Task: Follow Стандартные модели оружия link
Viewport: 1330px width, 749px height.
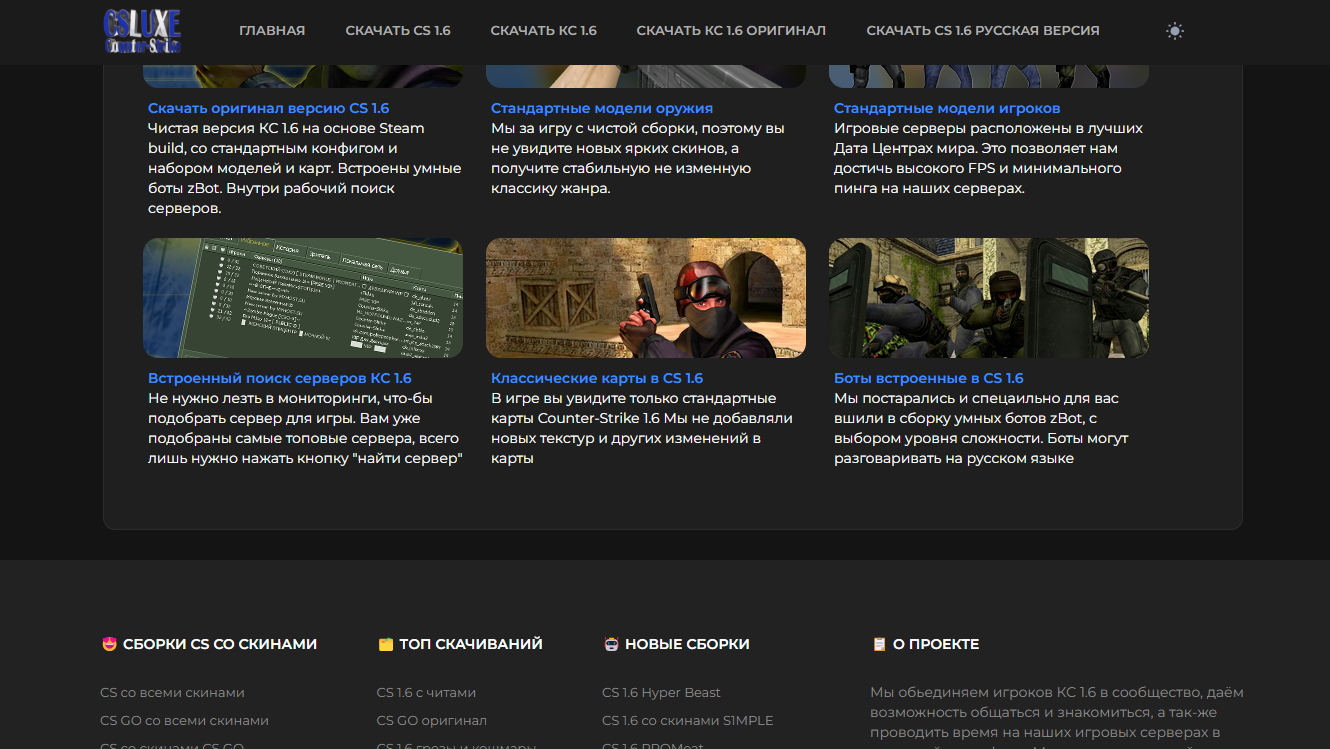Action: pyautogui.click(x=601, y=108)
